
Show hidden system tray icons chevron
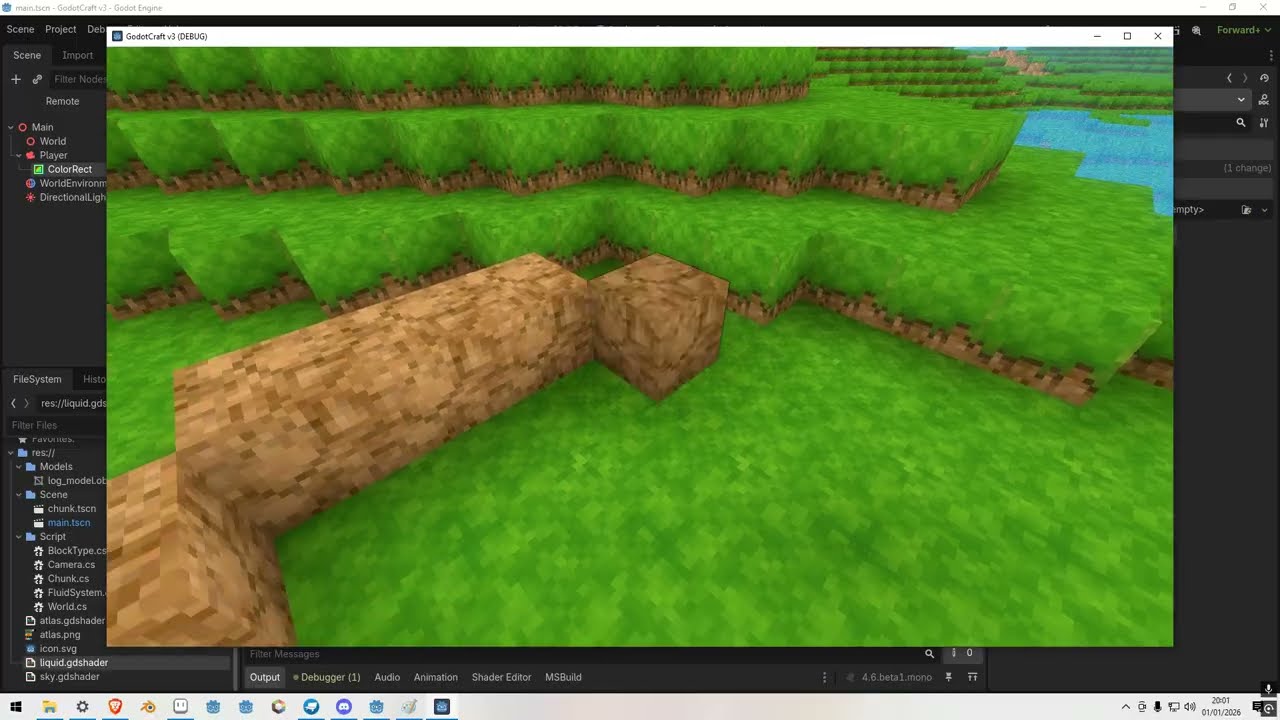[x=1126, y=707]
